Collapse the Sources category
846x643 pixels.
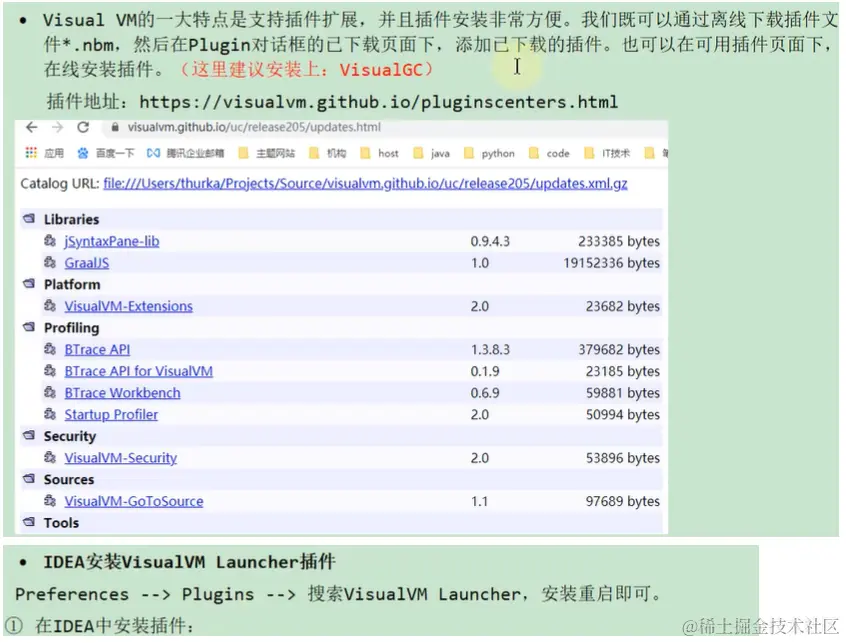(29, 478)
